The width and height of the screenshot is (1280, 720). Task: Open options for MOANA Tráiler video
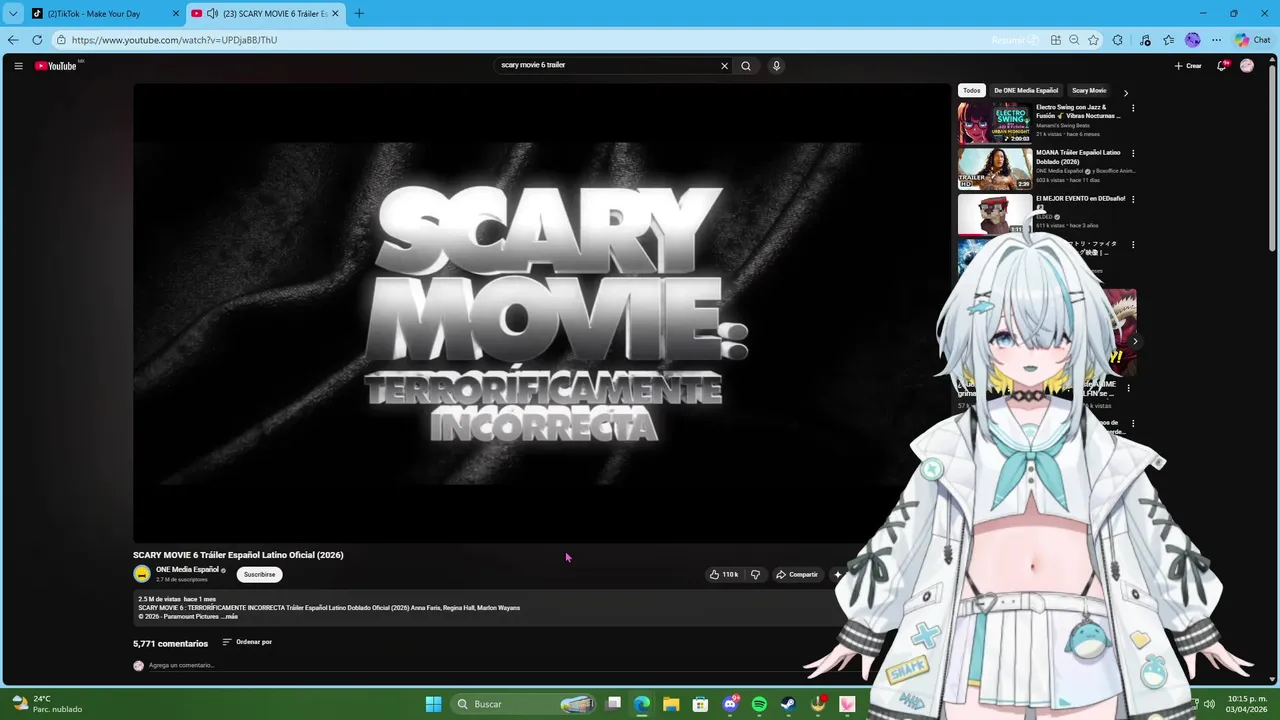pos(1133,154)
